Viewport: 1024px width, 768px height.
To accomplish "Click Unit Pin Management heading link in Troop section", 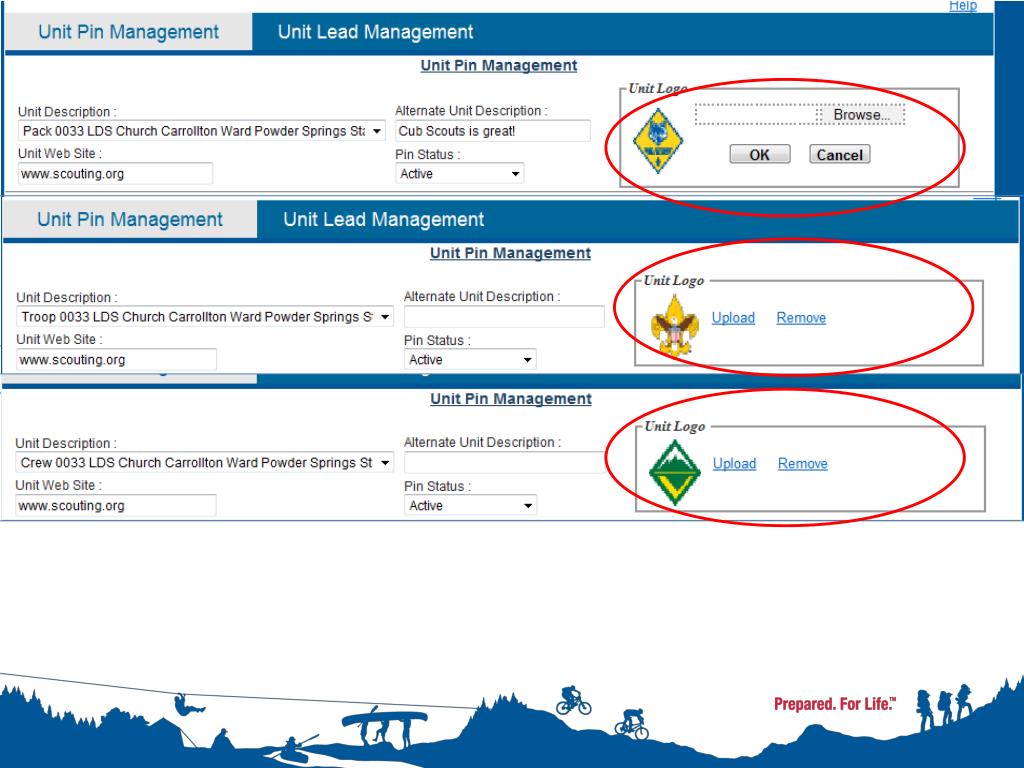I will [510, 253].
